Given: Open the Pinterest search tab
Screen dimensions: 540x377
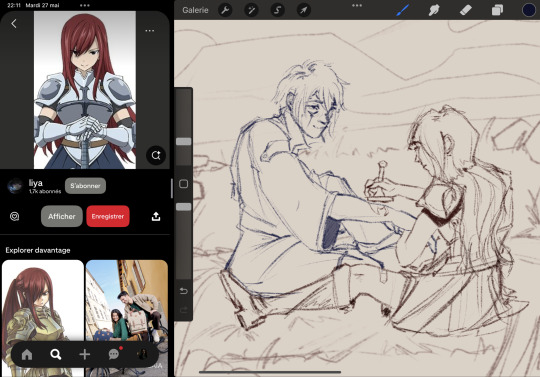Looking at the screenshot, I should click(x=55, y=354).
